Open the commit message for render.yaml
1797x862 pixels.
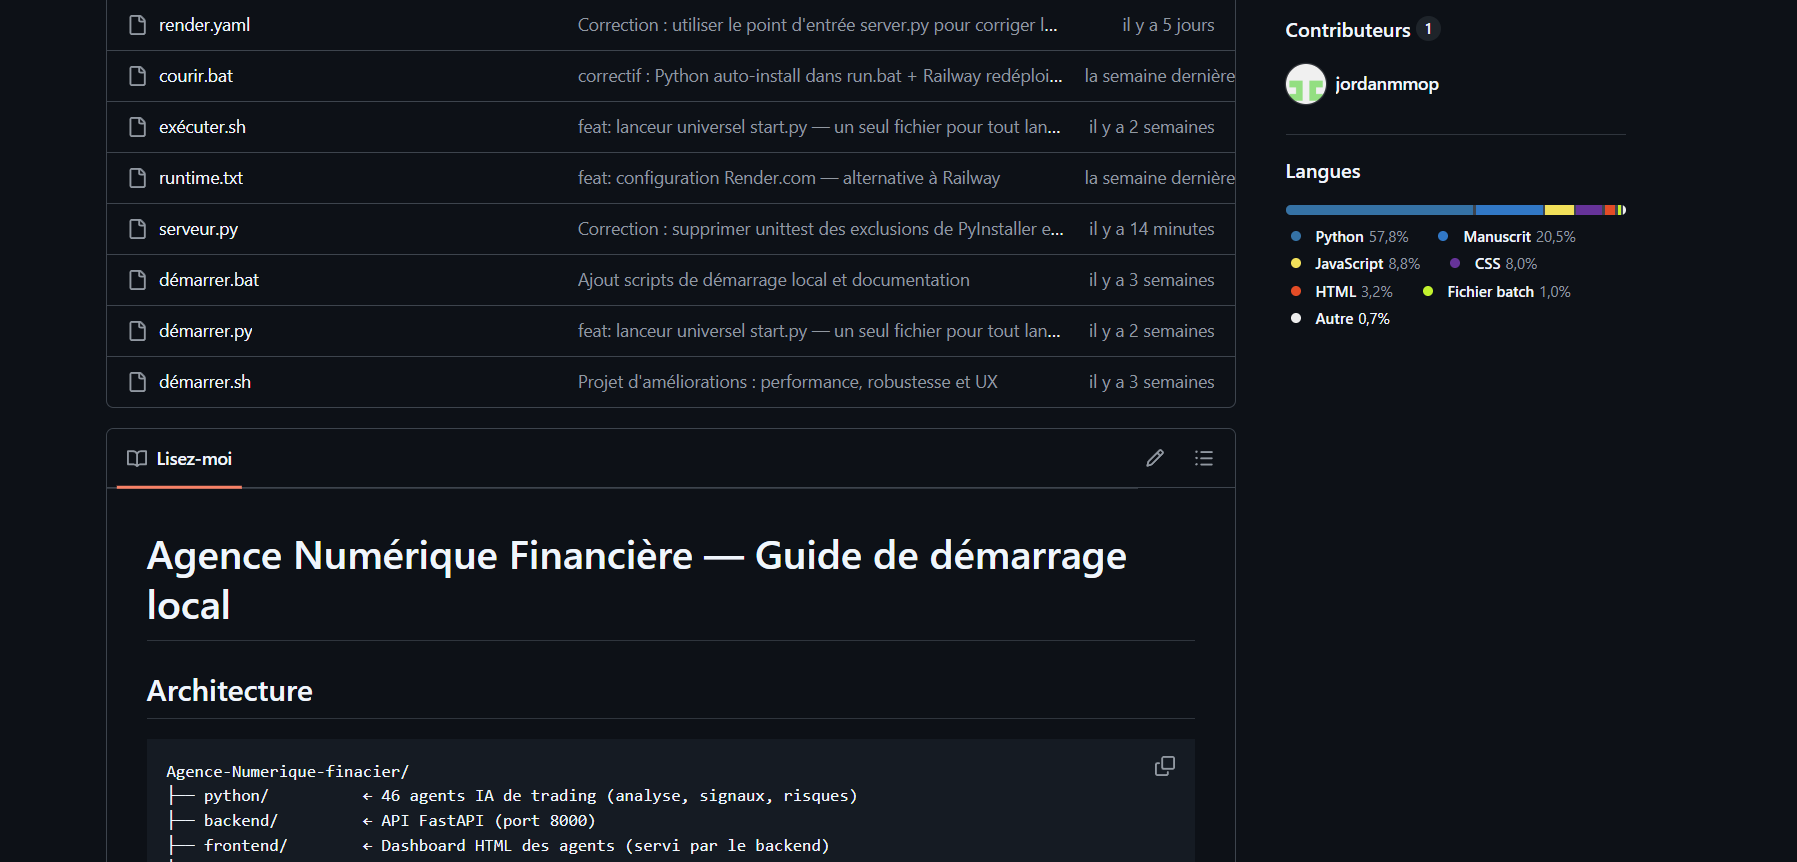coord(817,25)
